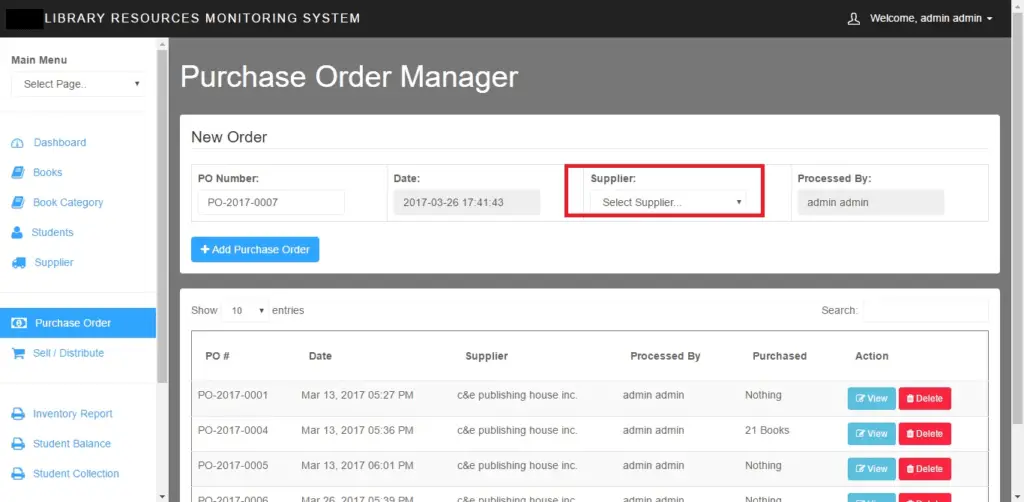Select Sell / Distribute menu item

click(x=69, y=353)
